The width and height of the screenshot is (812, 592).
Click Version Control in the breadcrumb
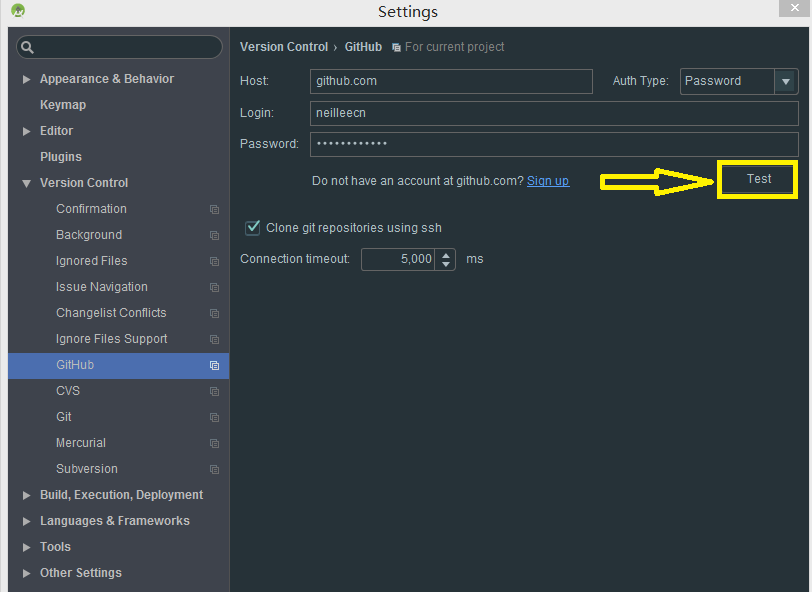point(284,47)
